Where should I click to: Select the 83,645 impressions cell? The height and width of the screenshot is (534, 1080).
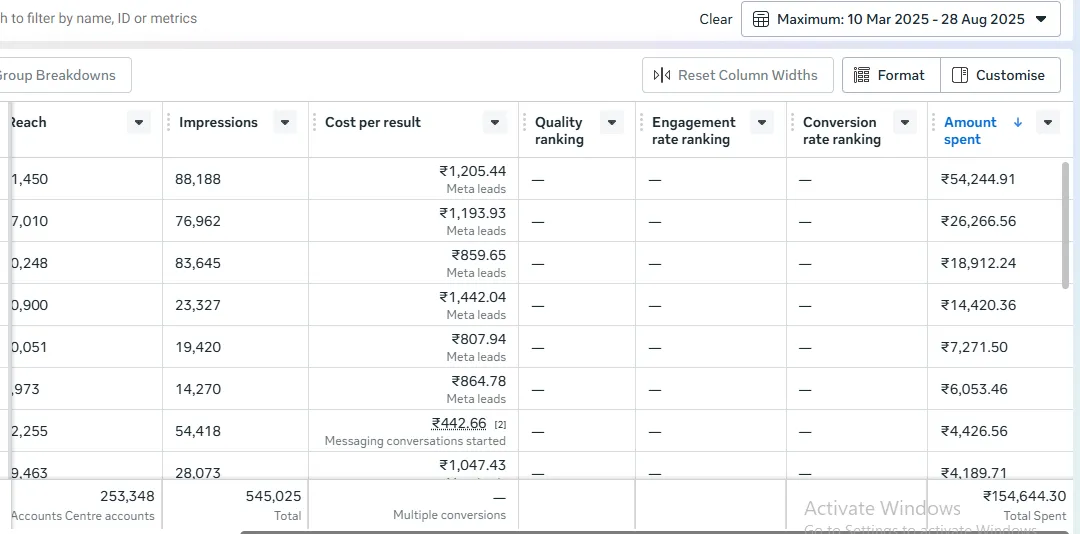point(236,263)
